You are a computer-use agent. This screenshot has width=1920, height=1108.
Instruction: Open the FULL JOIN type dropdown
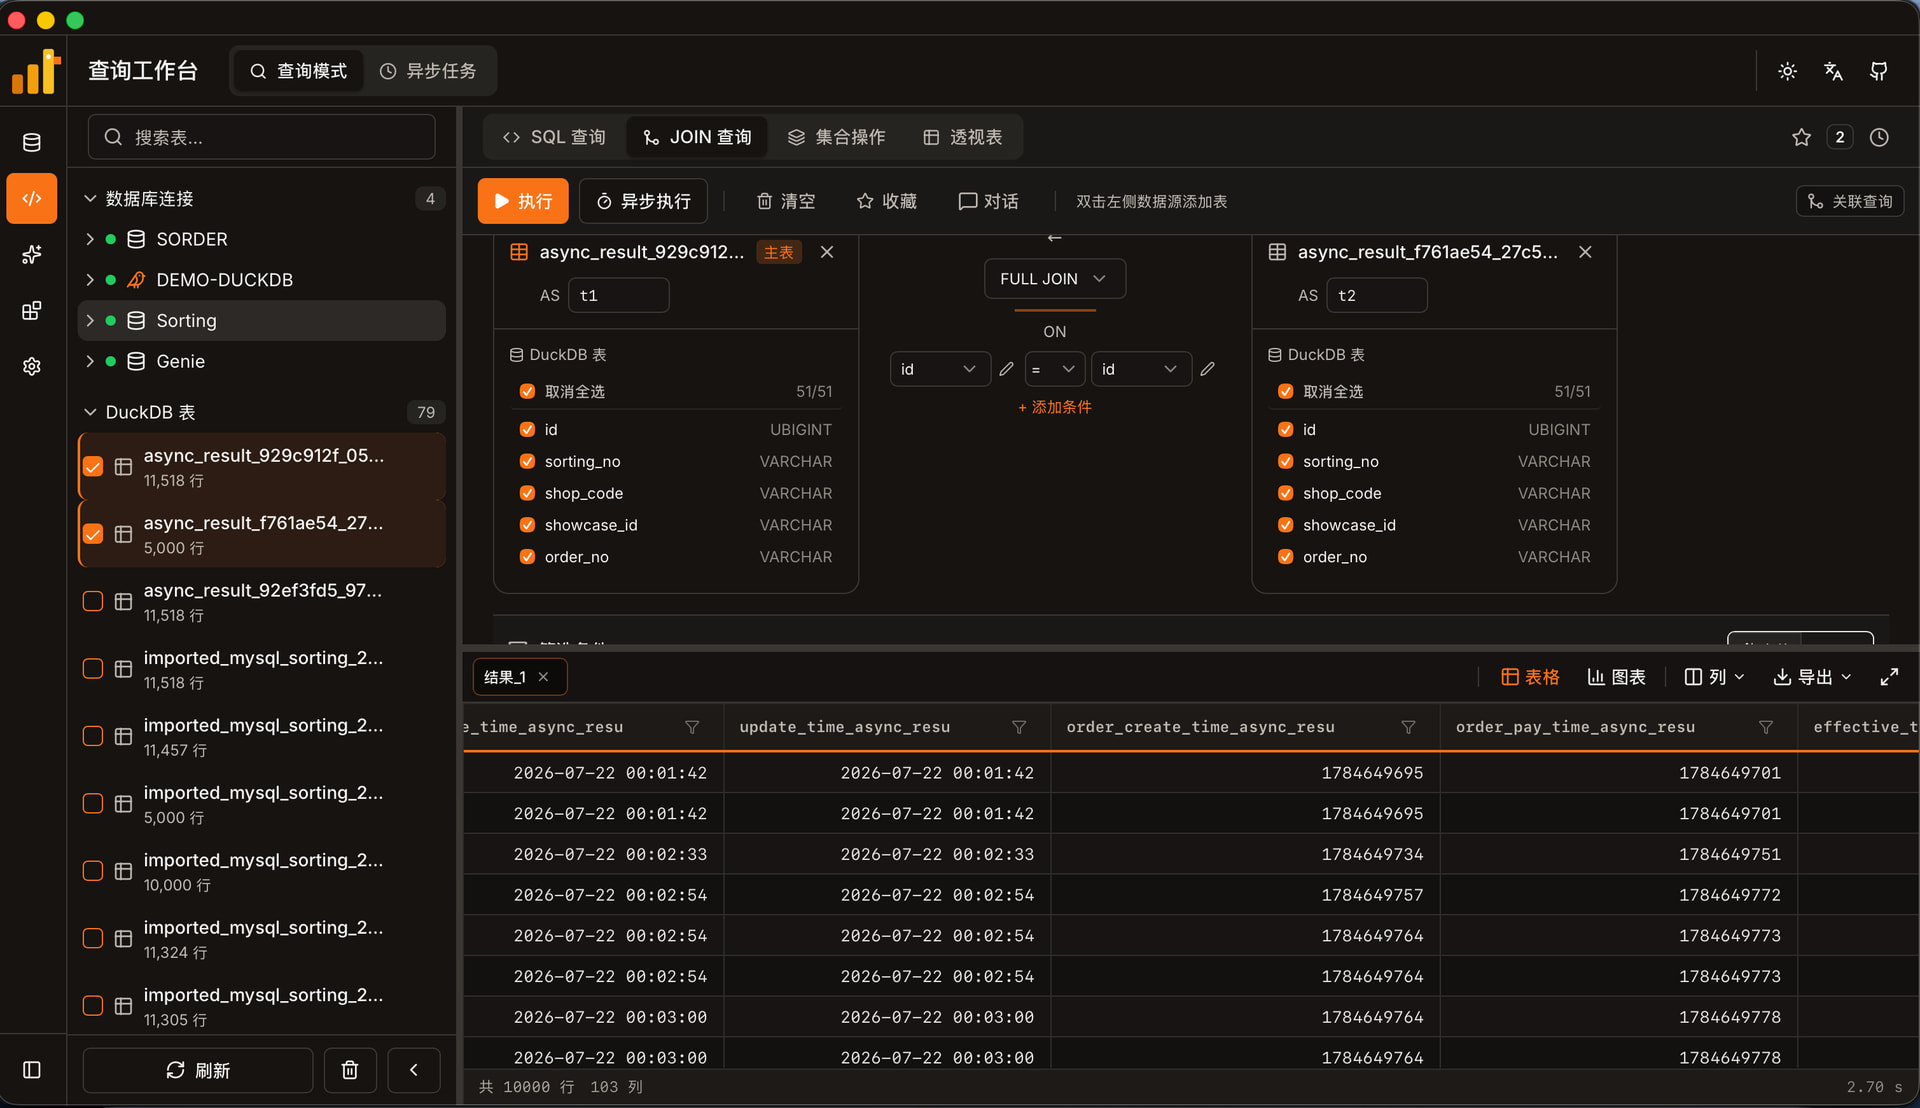(x=1055, y=279)
